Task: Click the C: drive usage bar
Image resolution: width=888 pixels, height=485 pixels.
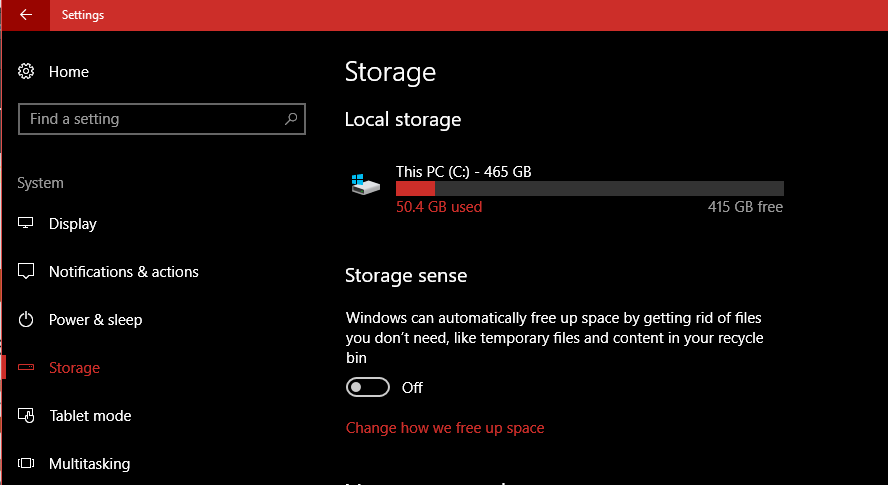Action: [x=589, y=188]
